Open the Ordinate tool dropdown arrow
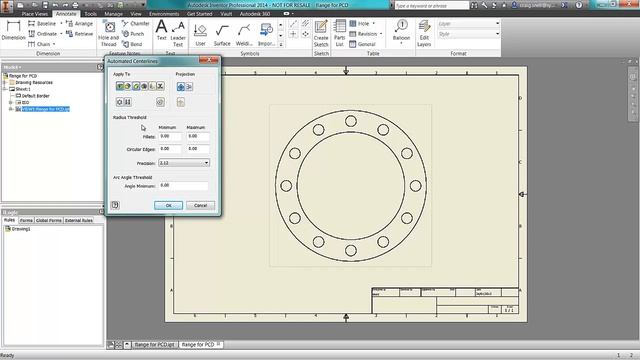Image resolution: width=640 pixels, height=360 pixels. pos(61,34)
